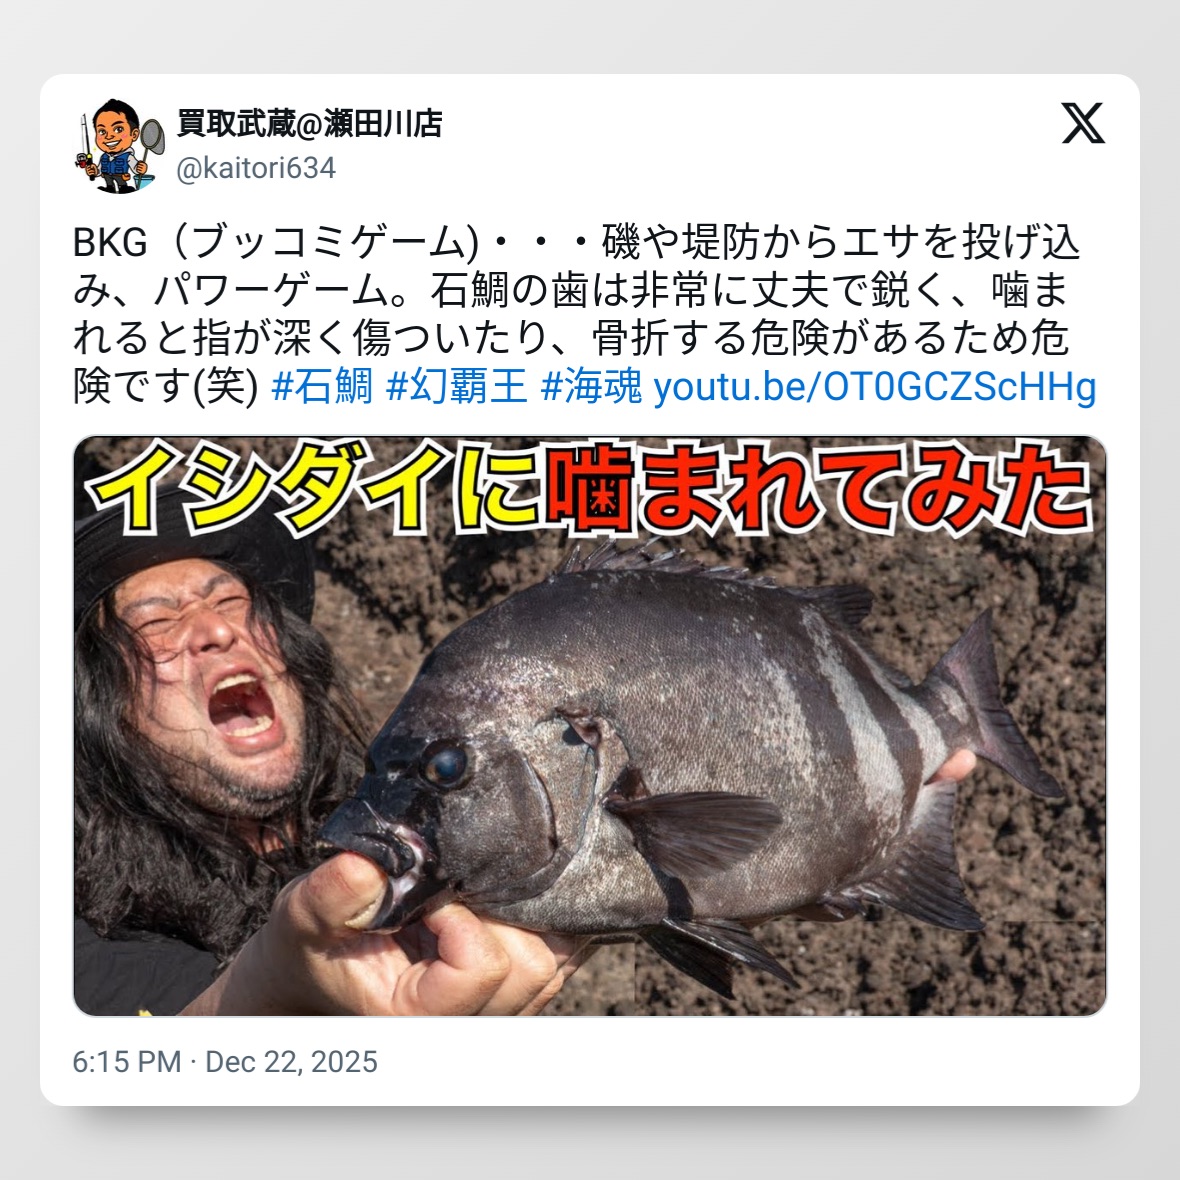This screenshot has width=1180, height=1180.
Task: Click the X logo in the tweet corner
Action: (1083, 123)
